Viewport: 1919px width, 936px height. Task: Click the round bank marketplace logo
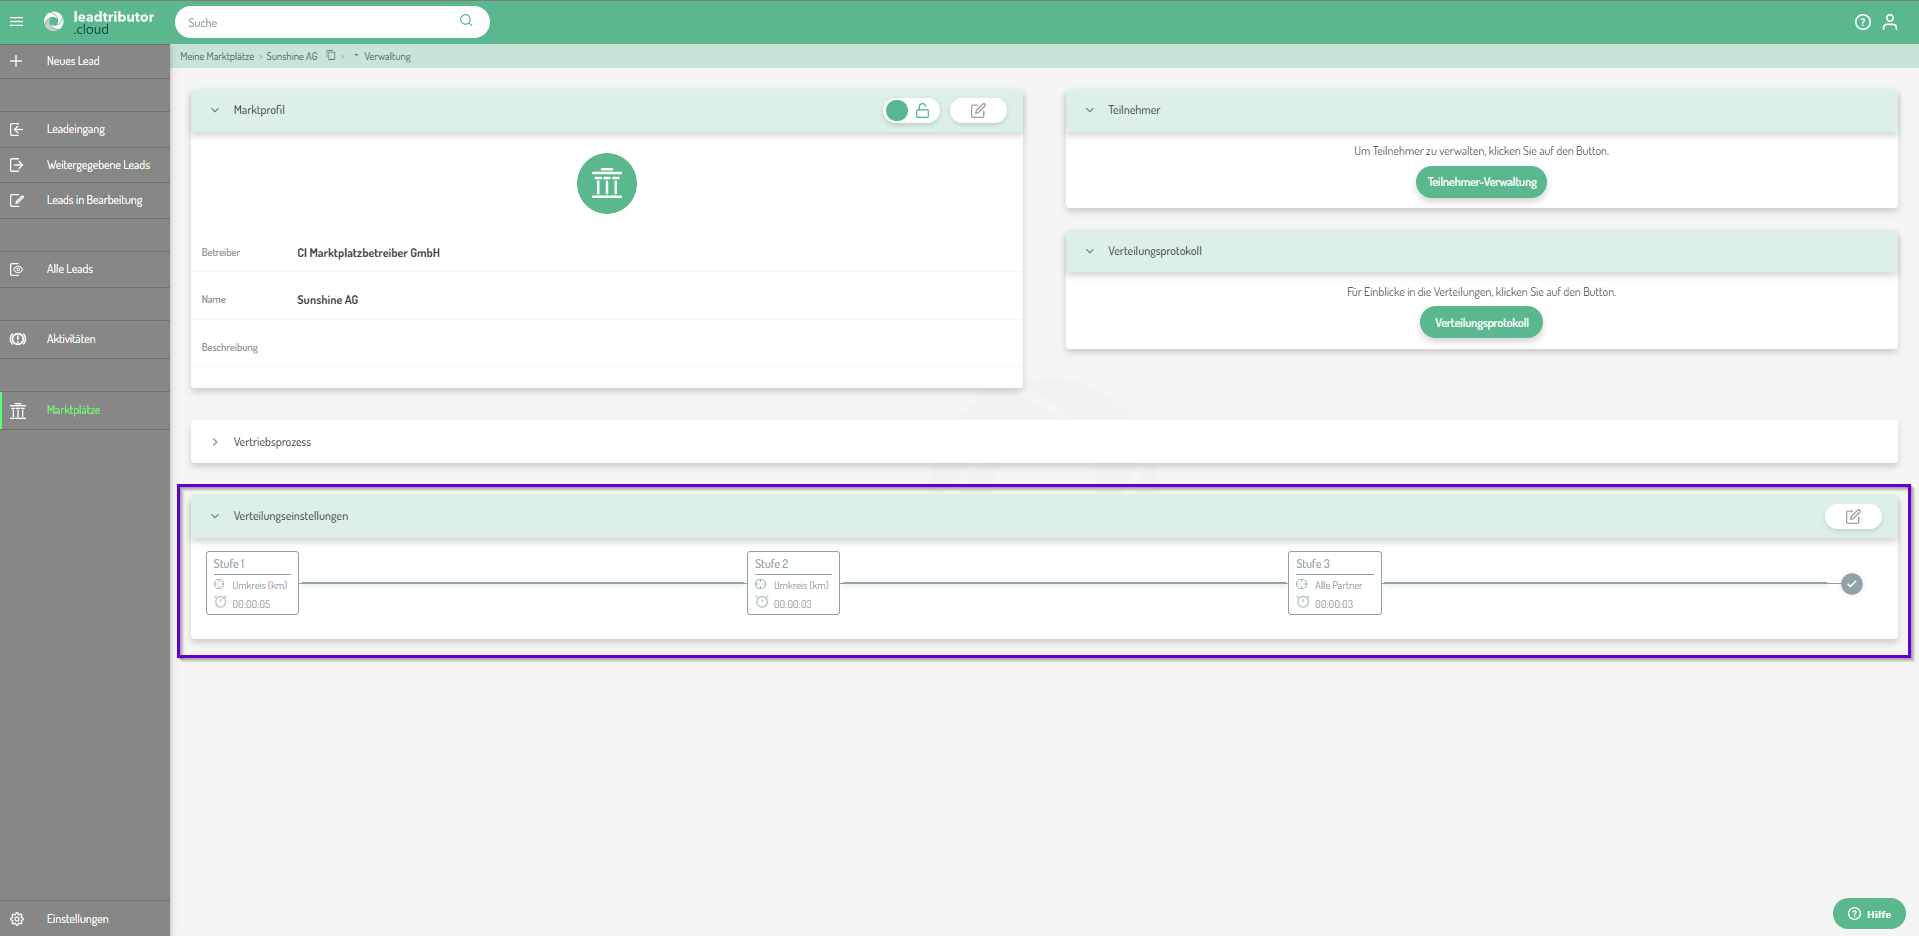click(606, 184)
